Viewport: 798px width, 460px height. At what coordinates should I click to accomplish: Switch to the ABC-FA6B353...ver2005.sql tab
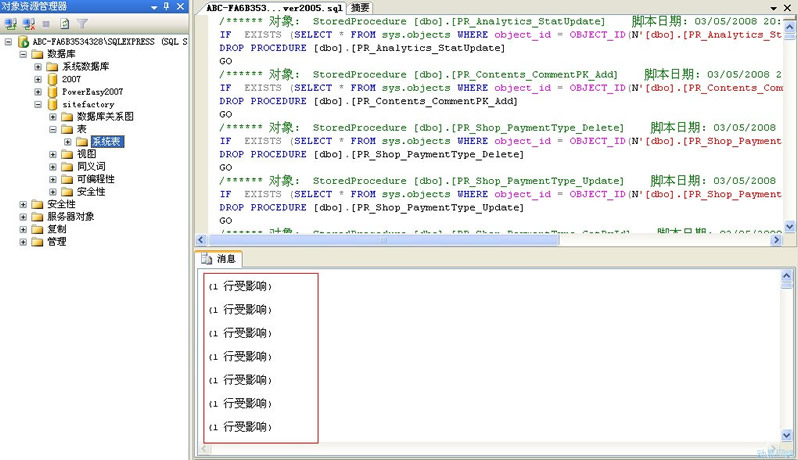(274, 8)
